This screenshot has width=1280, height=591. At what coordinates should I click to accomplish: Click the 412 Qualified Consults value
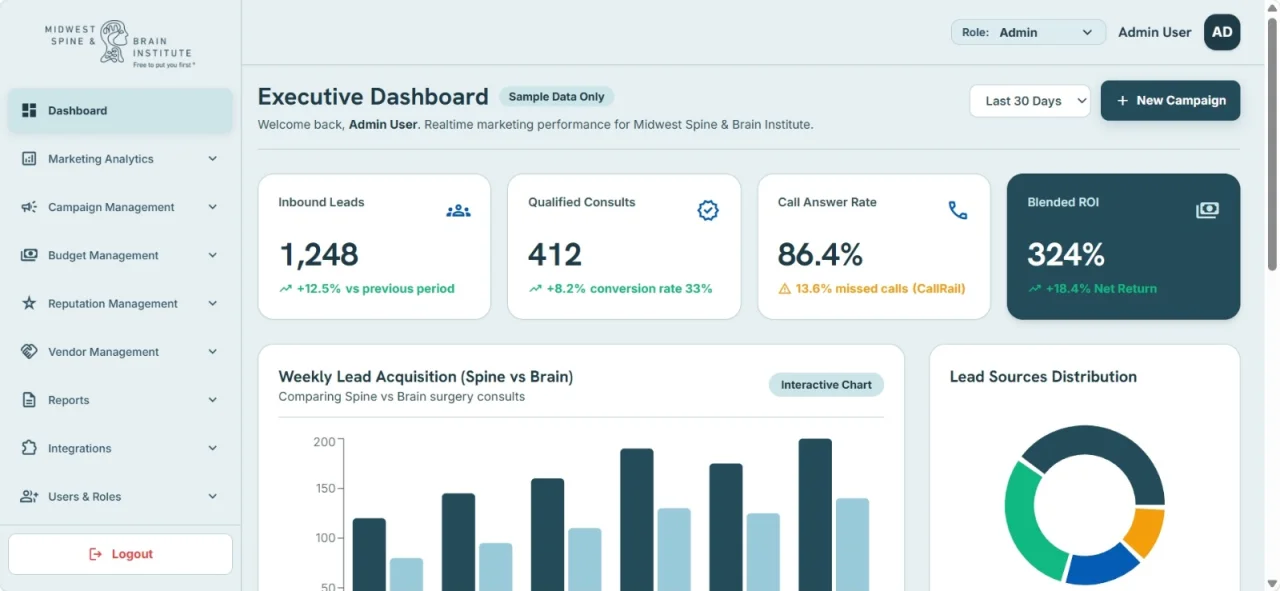tap(555, 255)
